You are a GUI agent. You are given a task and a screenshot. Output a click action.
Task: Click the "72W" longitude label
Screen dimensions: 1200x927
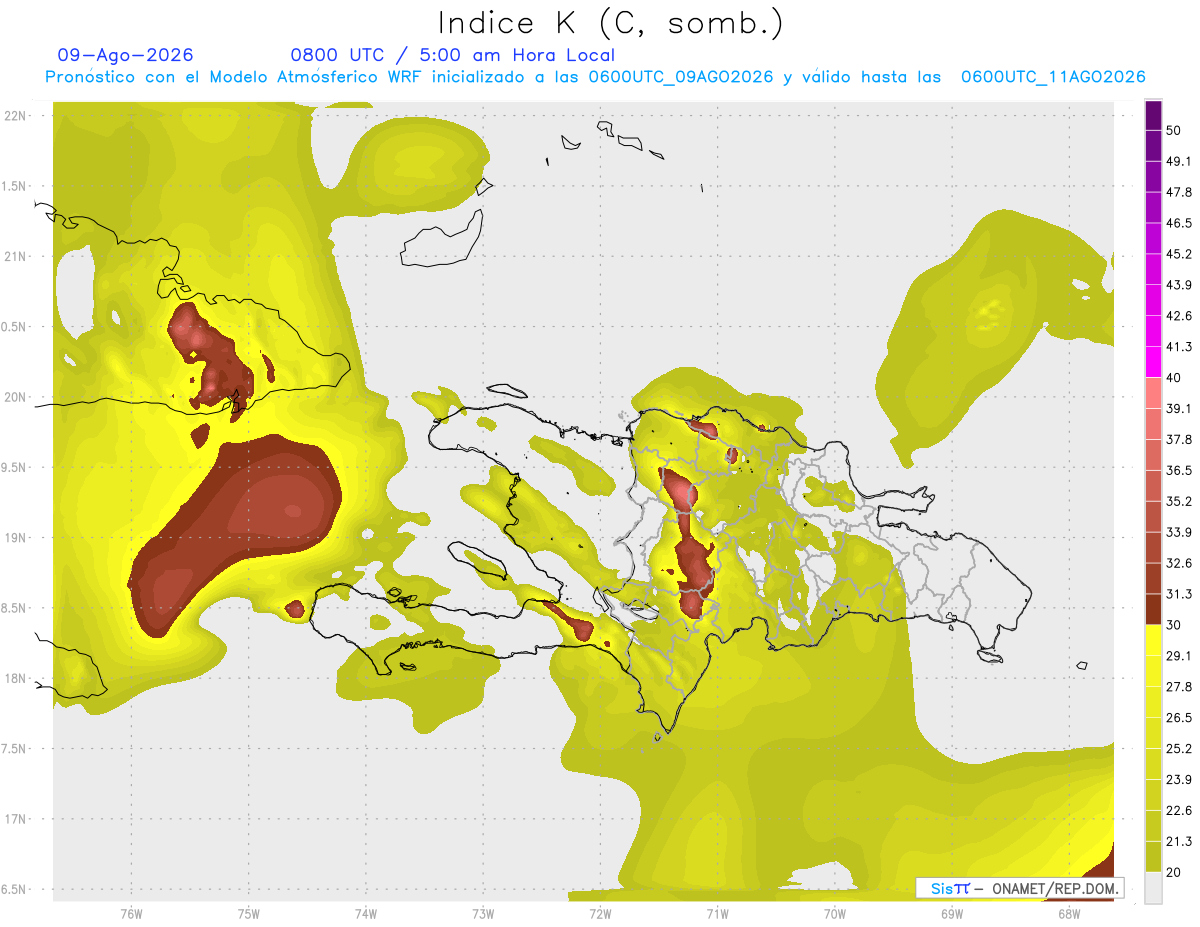(600, 914)
